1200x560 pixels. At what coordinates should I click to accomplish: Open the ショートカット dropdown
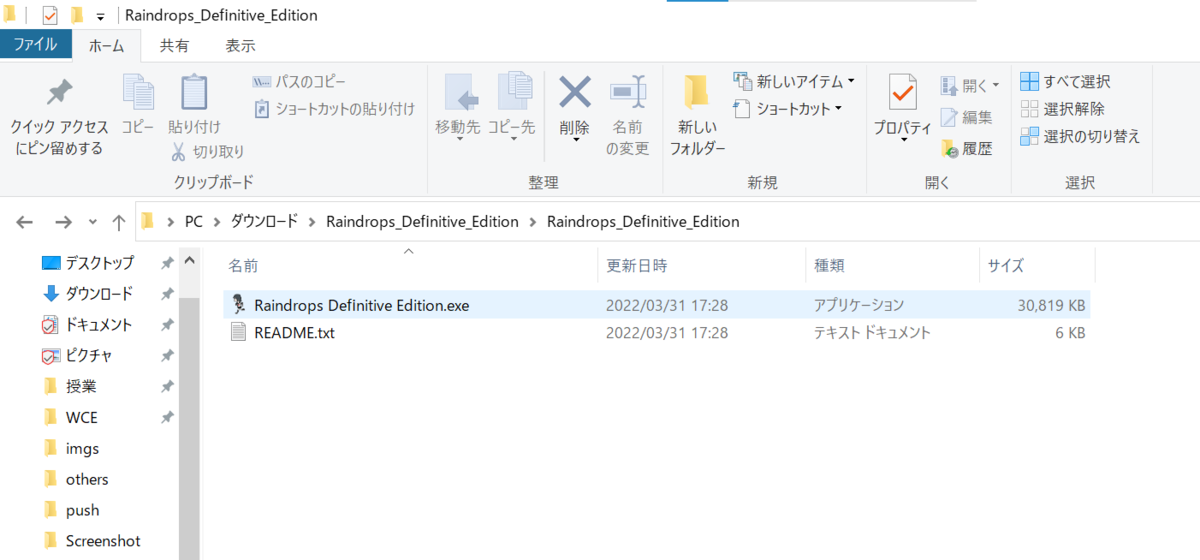(x=787, y=108)
